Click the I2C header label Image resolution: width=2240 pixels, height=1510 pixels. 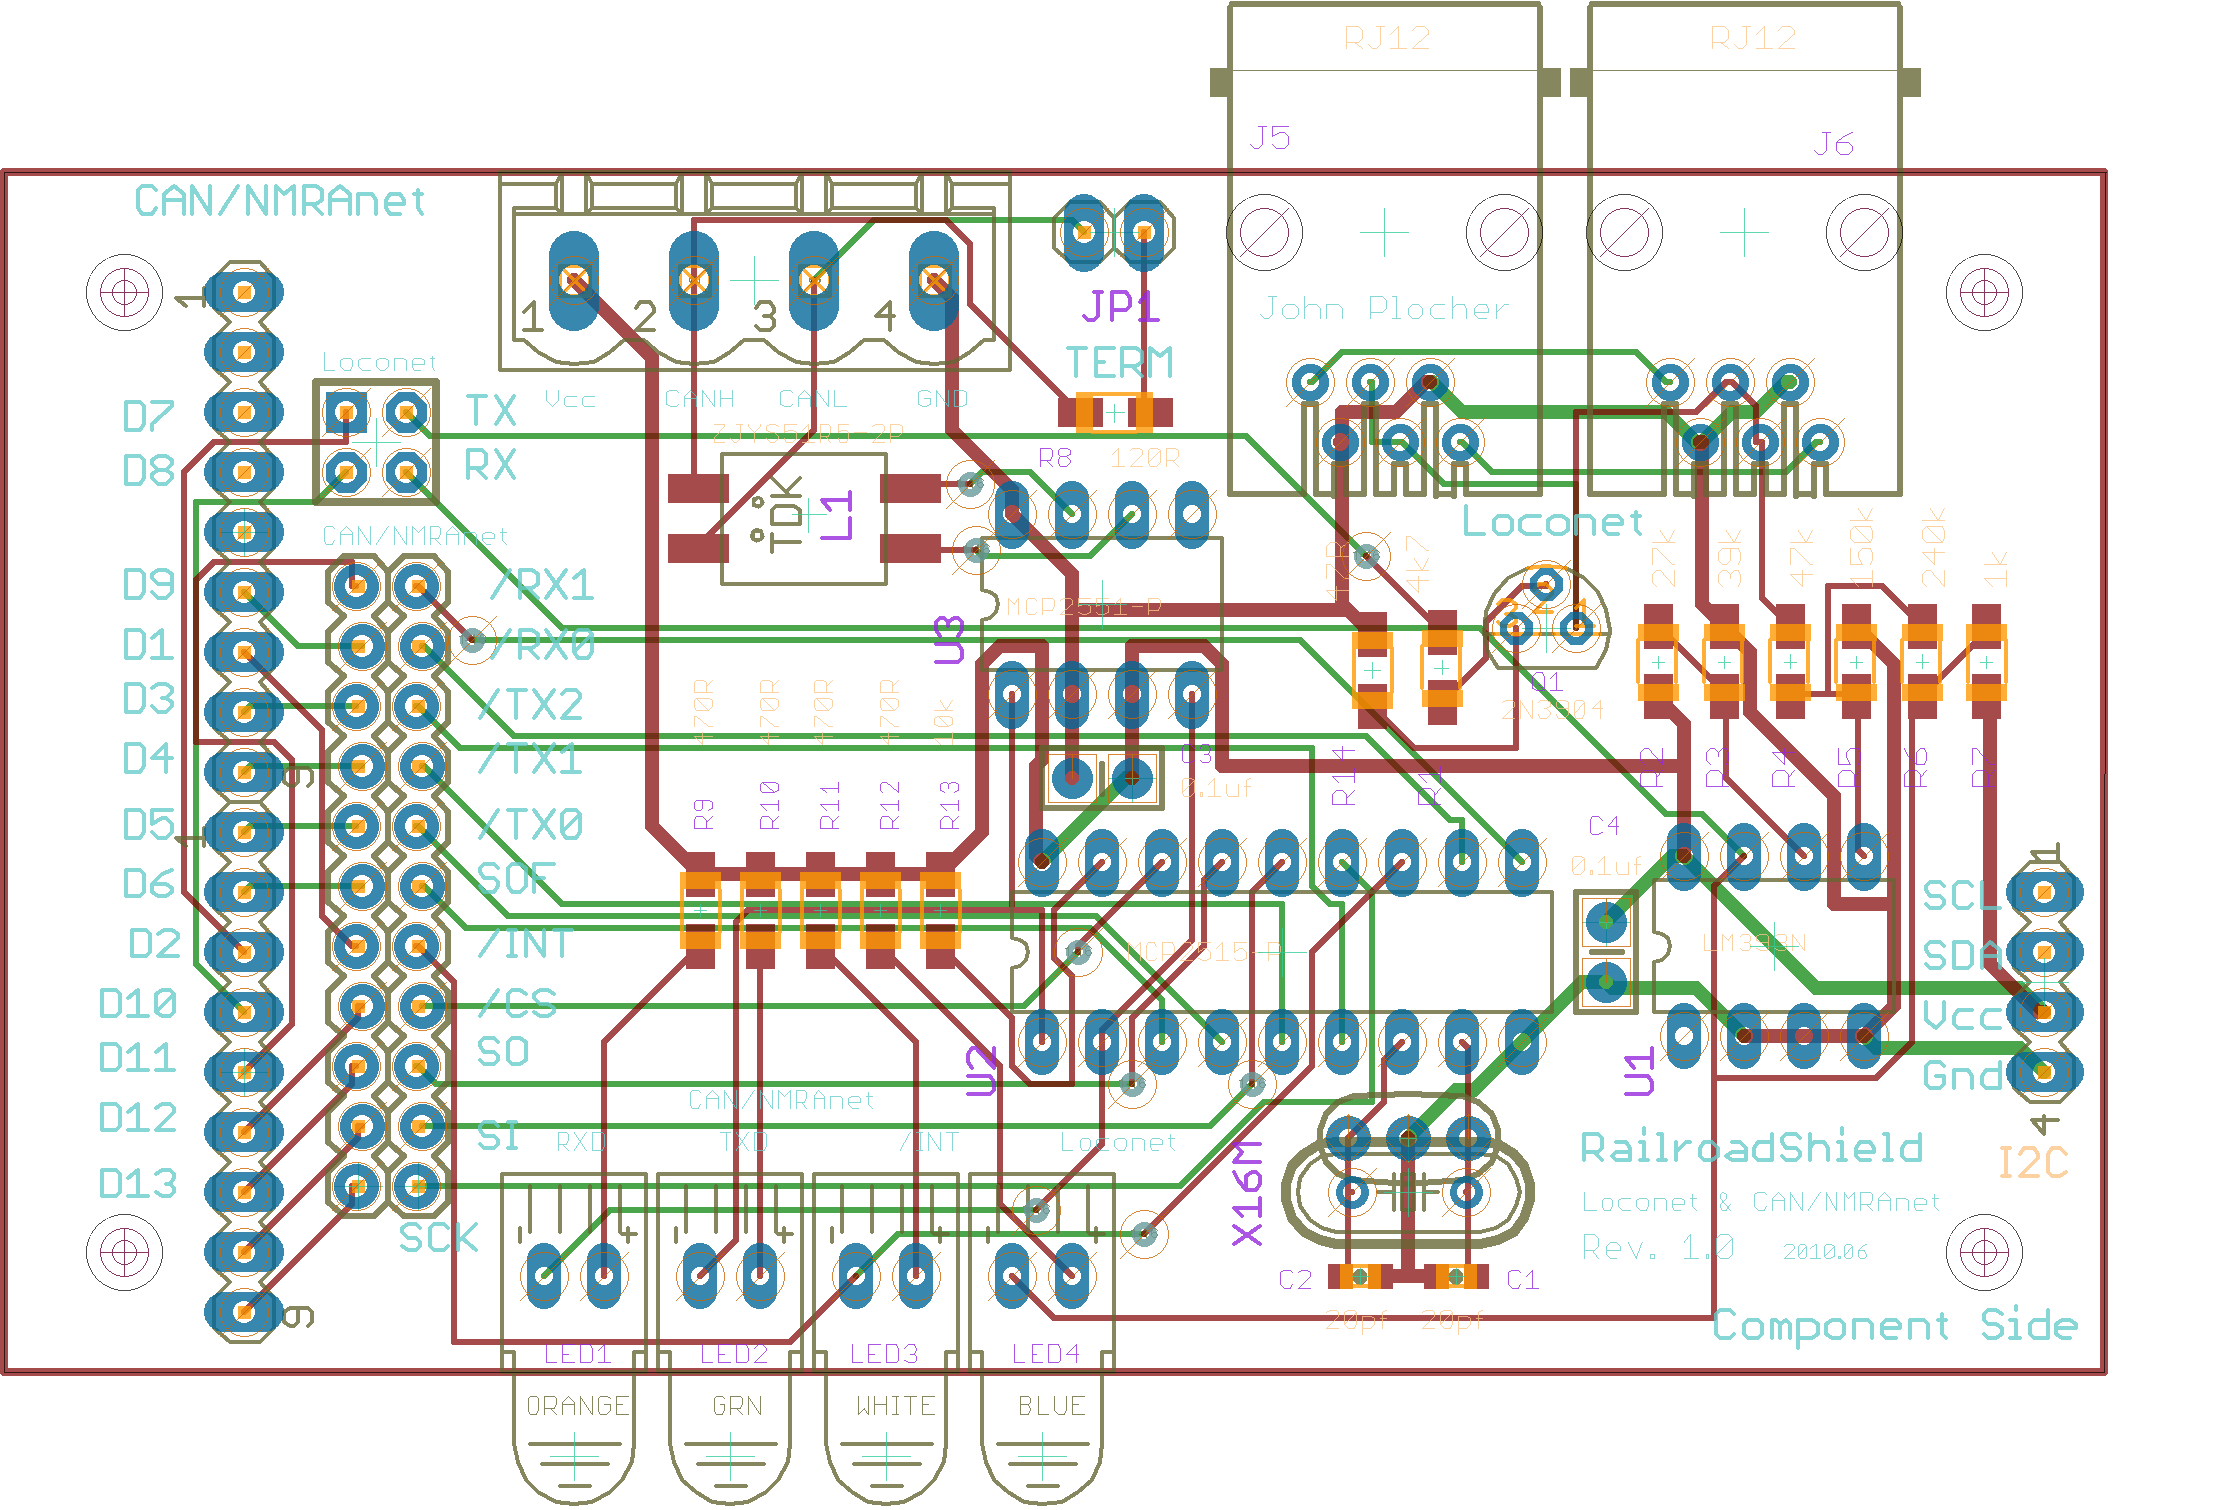click(x=2032, y=1163)
